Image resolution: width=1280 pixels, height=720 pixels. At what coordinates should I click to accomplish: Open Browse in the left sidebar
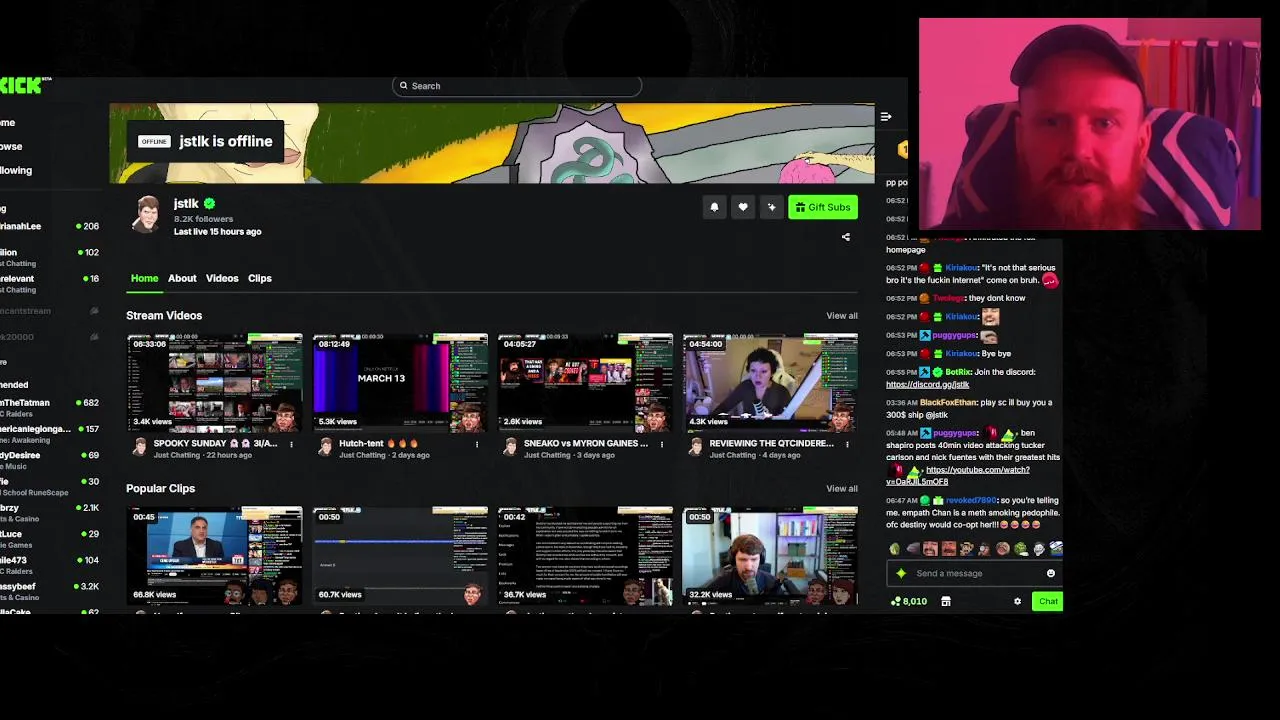(11, 146)
